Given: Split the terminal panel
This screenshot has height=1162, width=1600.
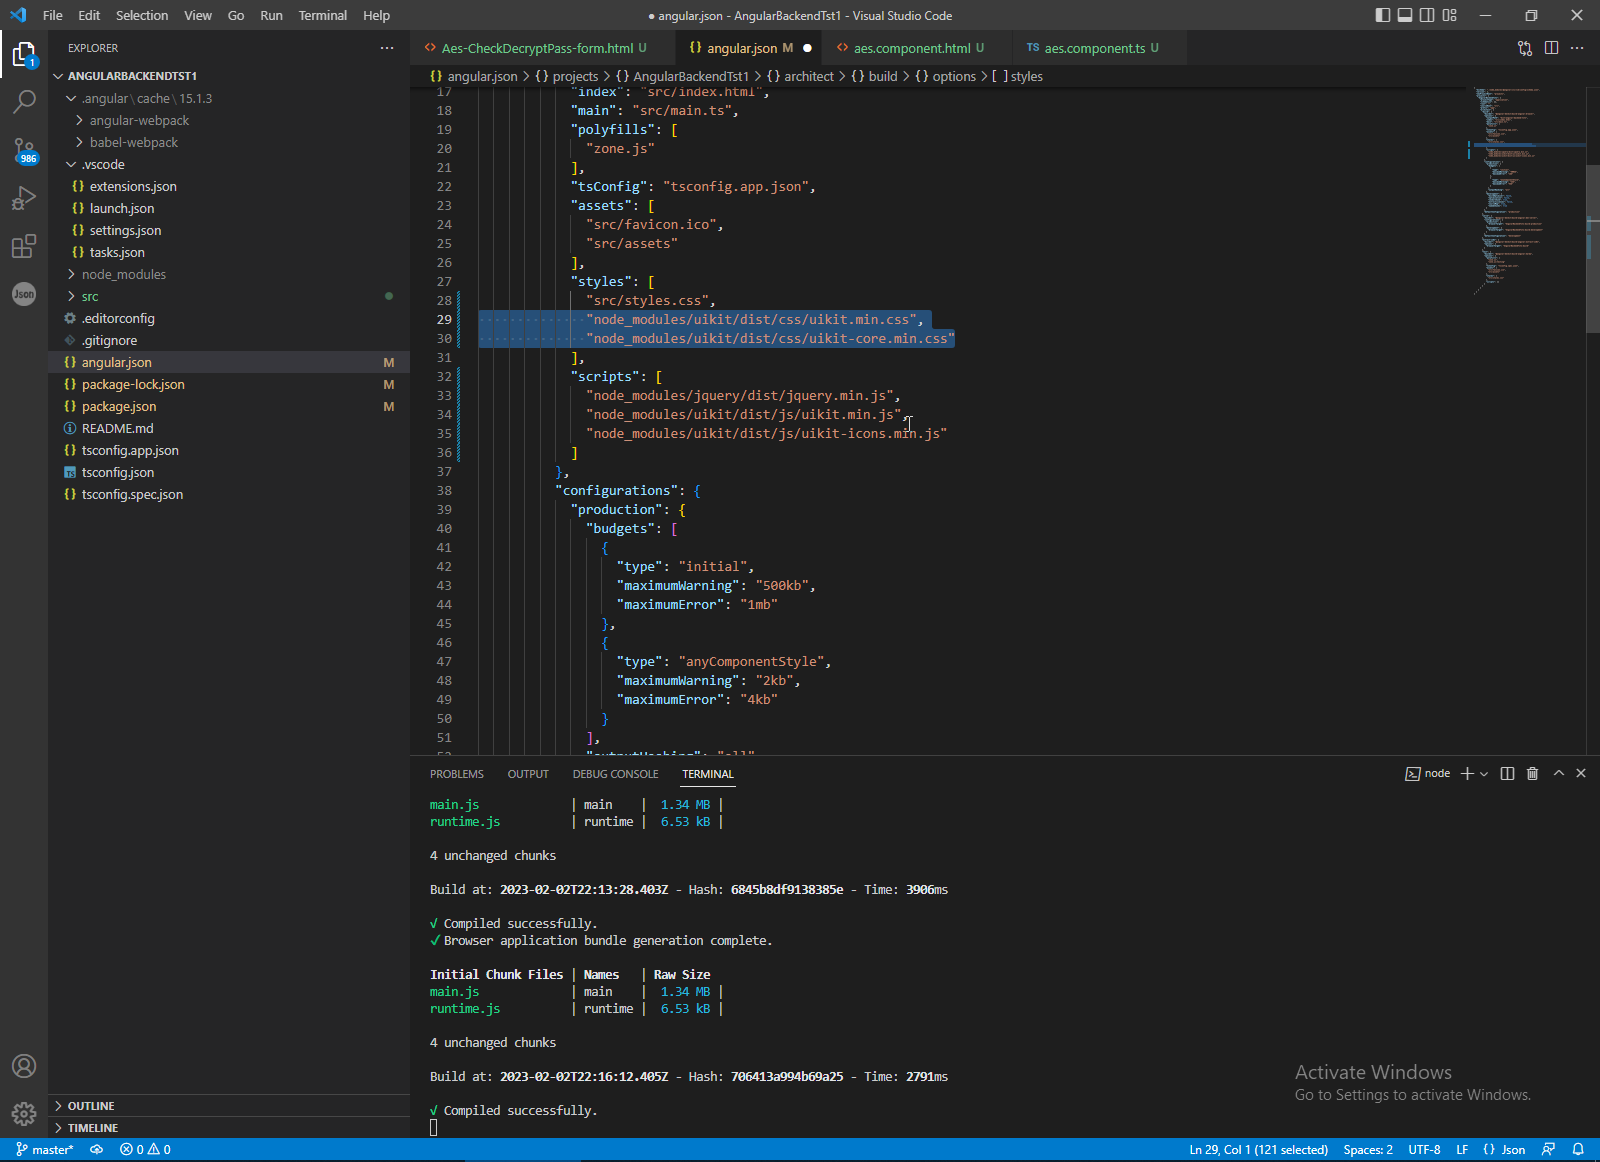Looking at the screenshot, I should pos(1507,773).
